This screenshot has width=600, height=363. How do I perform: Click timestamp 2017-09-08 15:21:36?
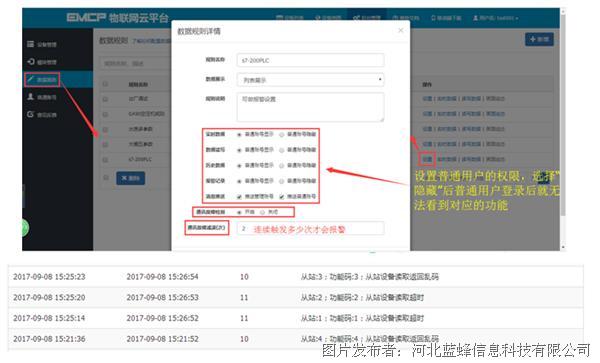point(49,339)
